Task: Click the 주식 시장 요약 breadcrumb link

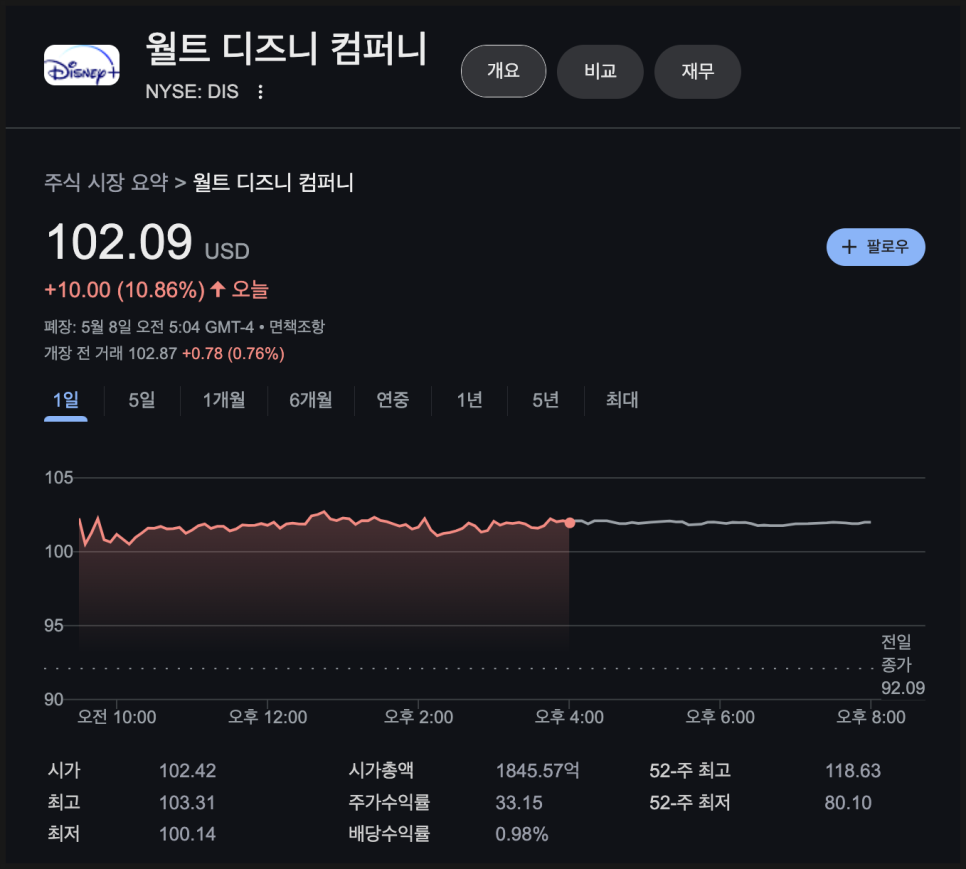Action: 105,182
